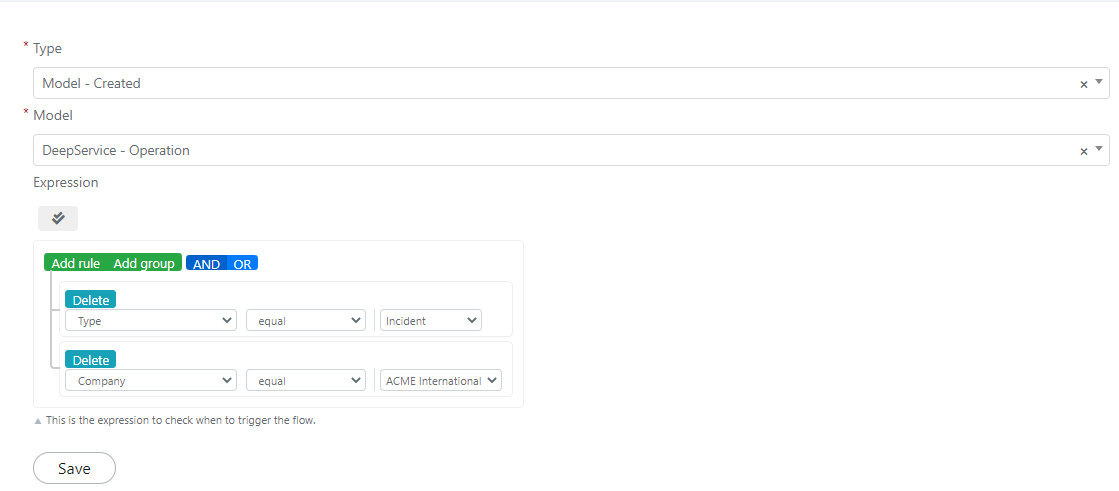Open the Model dropdown arrow

click(x=1099, y=148)
